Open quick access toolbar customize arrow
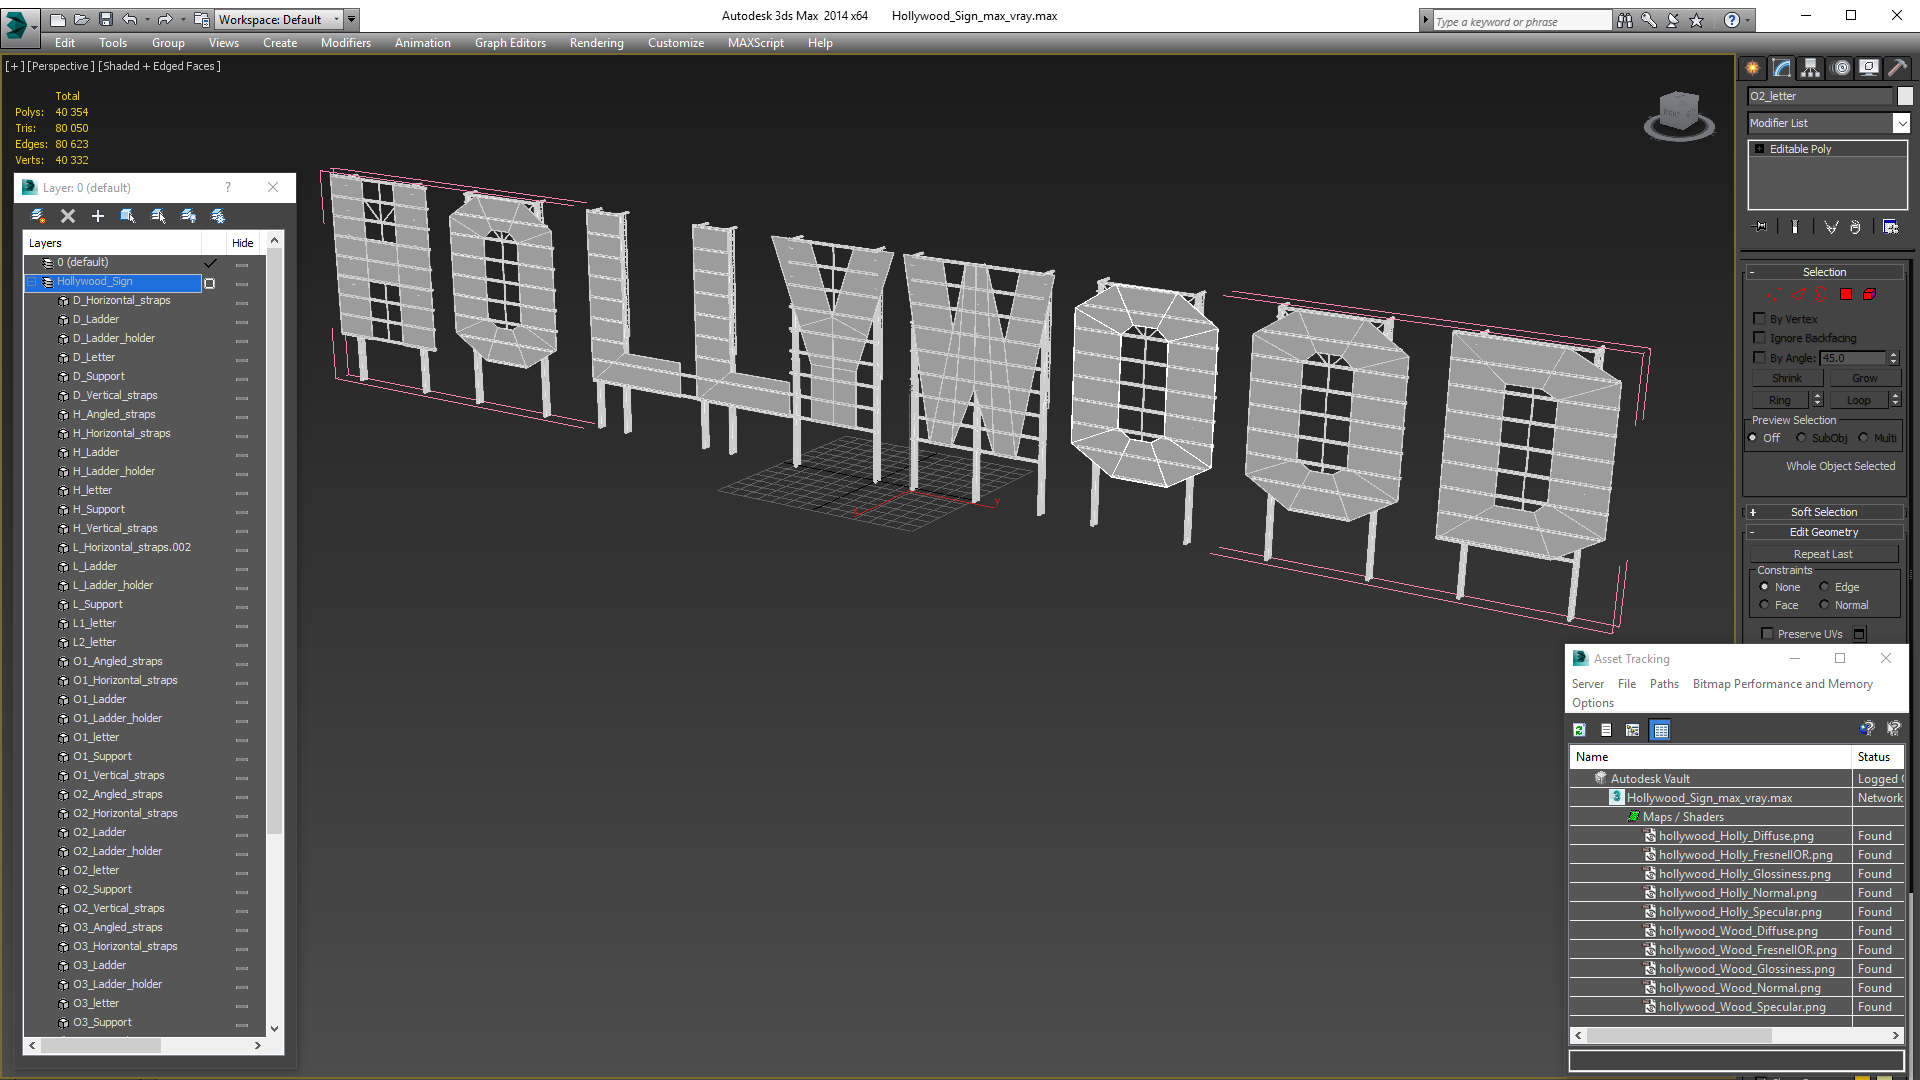 coord(351,19)
